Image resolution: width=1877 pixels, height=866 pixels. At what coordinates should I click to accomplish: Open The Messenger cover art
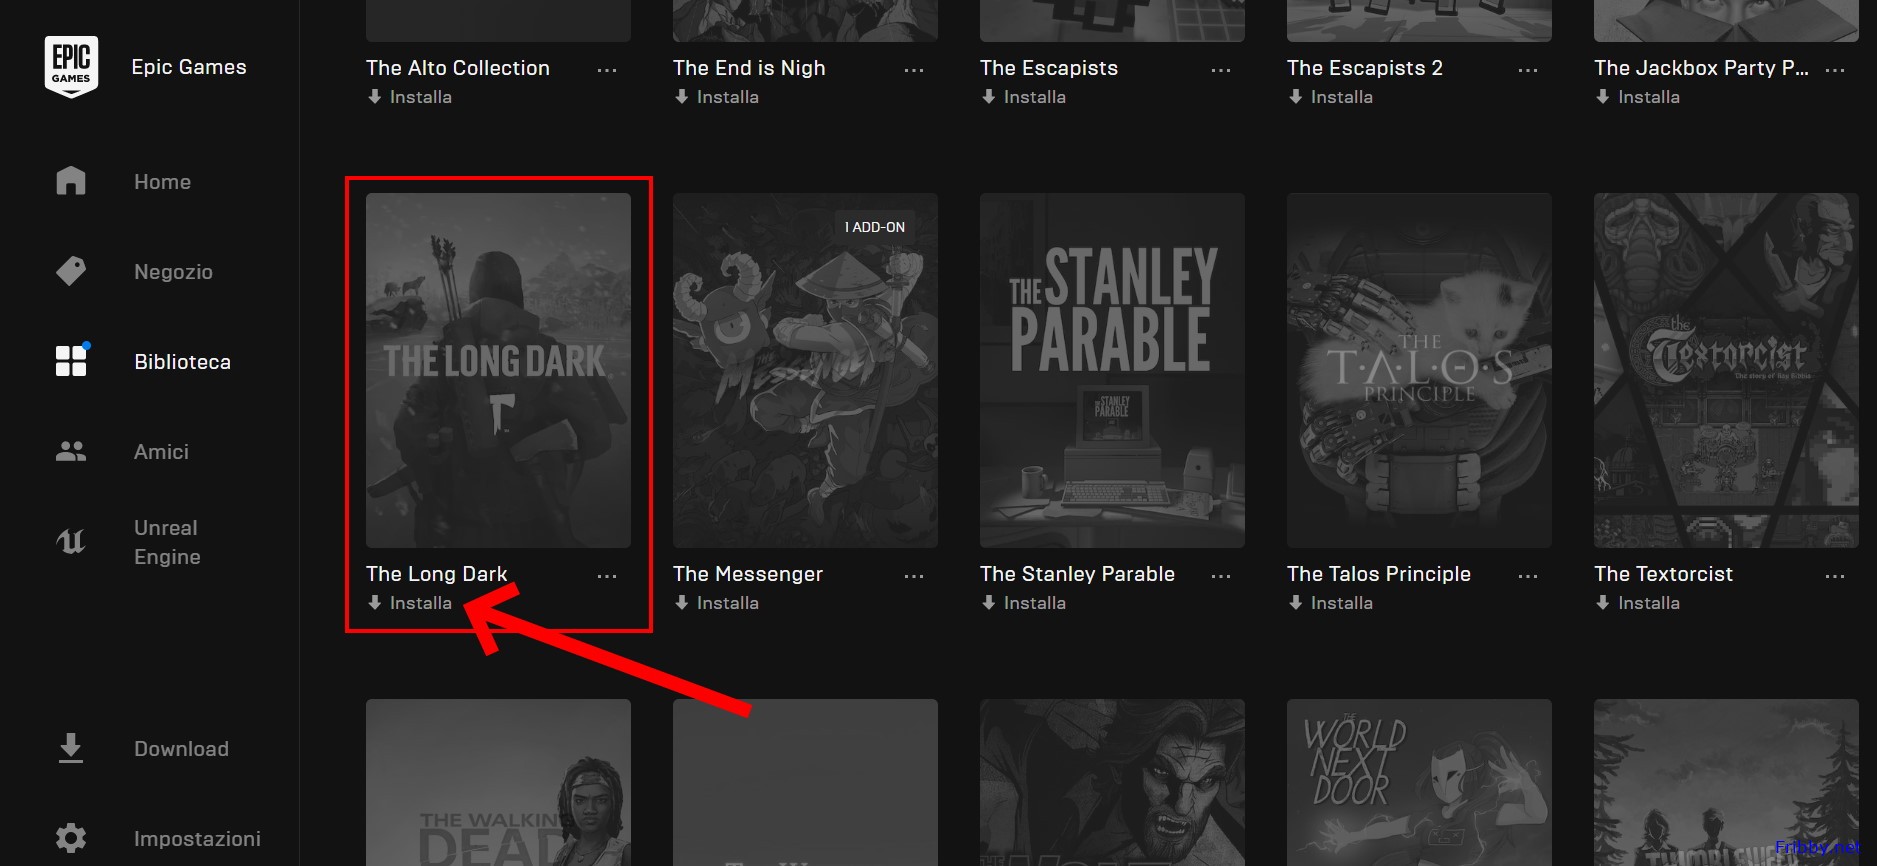(805, 370)
